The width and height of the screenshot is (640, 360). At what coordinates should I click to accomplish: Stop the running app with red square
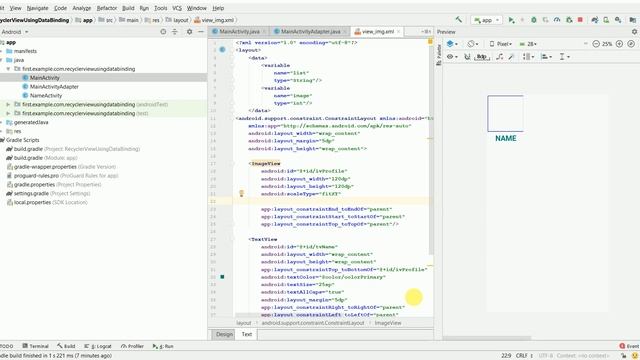pos(580,20)
